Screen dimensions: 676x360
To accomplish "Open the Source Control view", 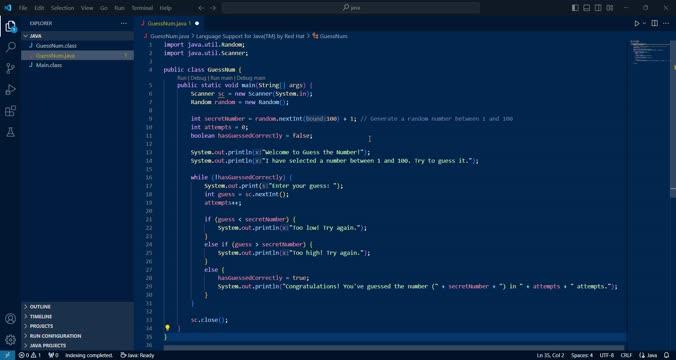I will [10, 68].
